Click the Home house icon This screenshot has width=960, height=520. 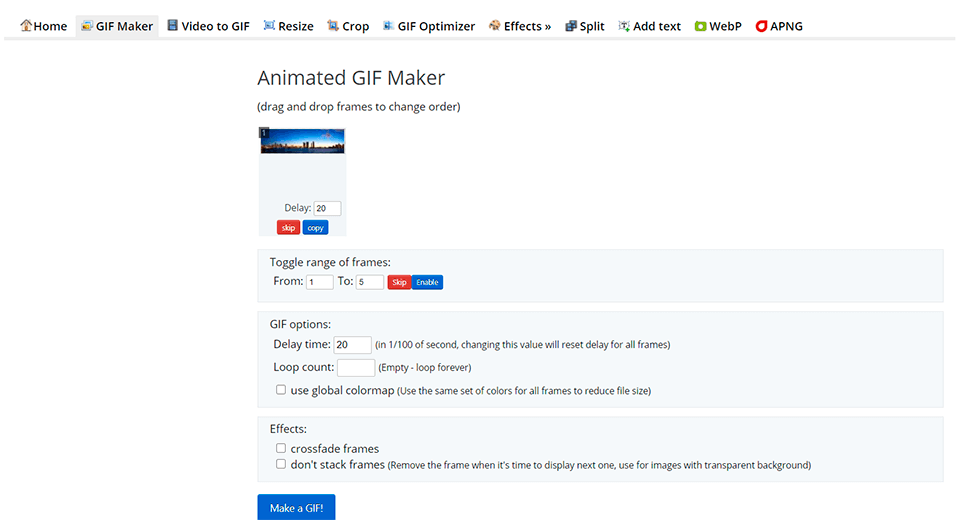coord(26,26)
